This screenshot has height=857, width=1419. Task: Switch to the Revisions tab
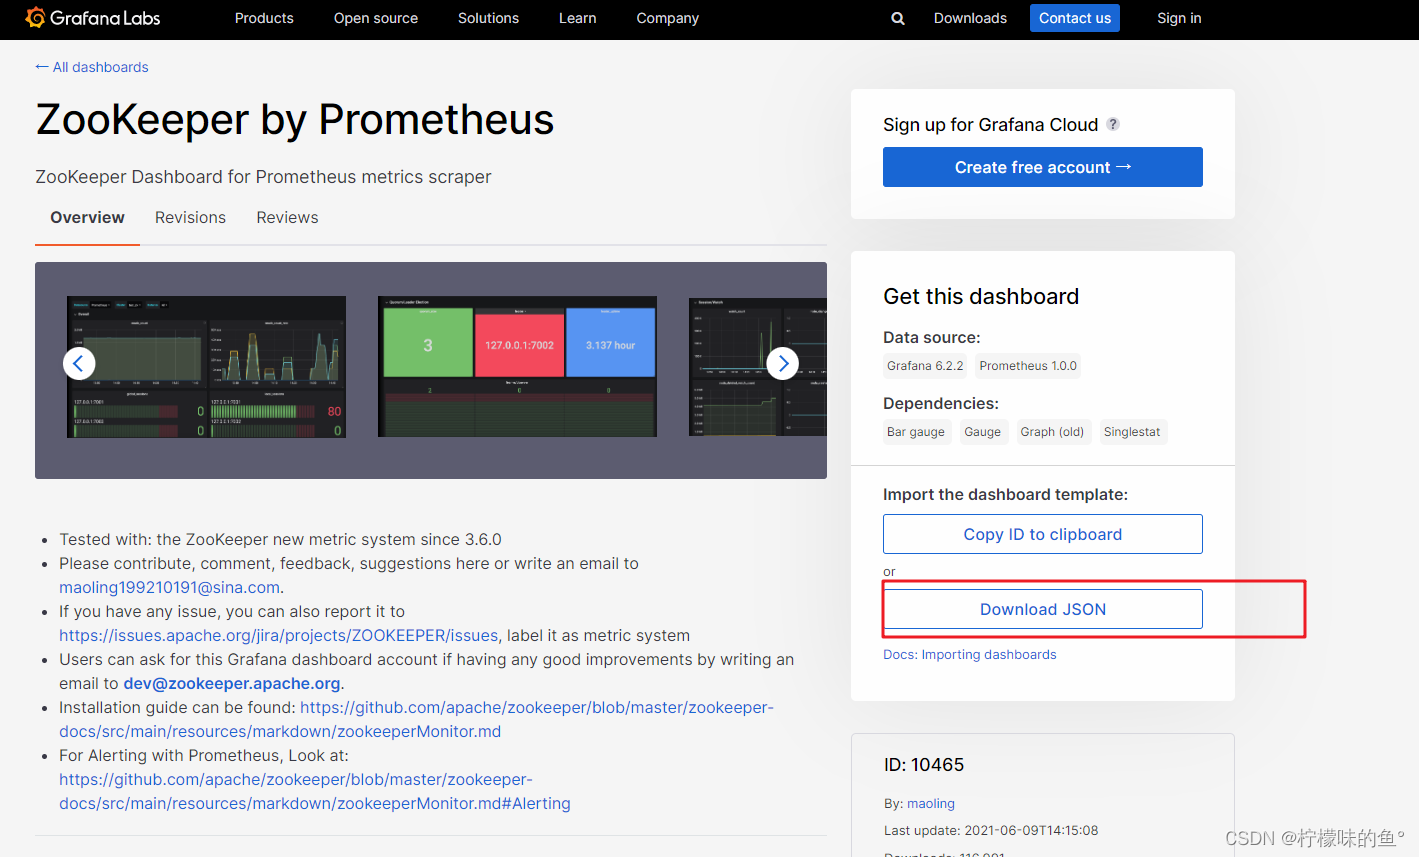pyautogui.click(x=190, y=217)
